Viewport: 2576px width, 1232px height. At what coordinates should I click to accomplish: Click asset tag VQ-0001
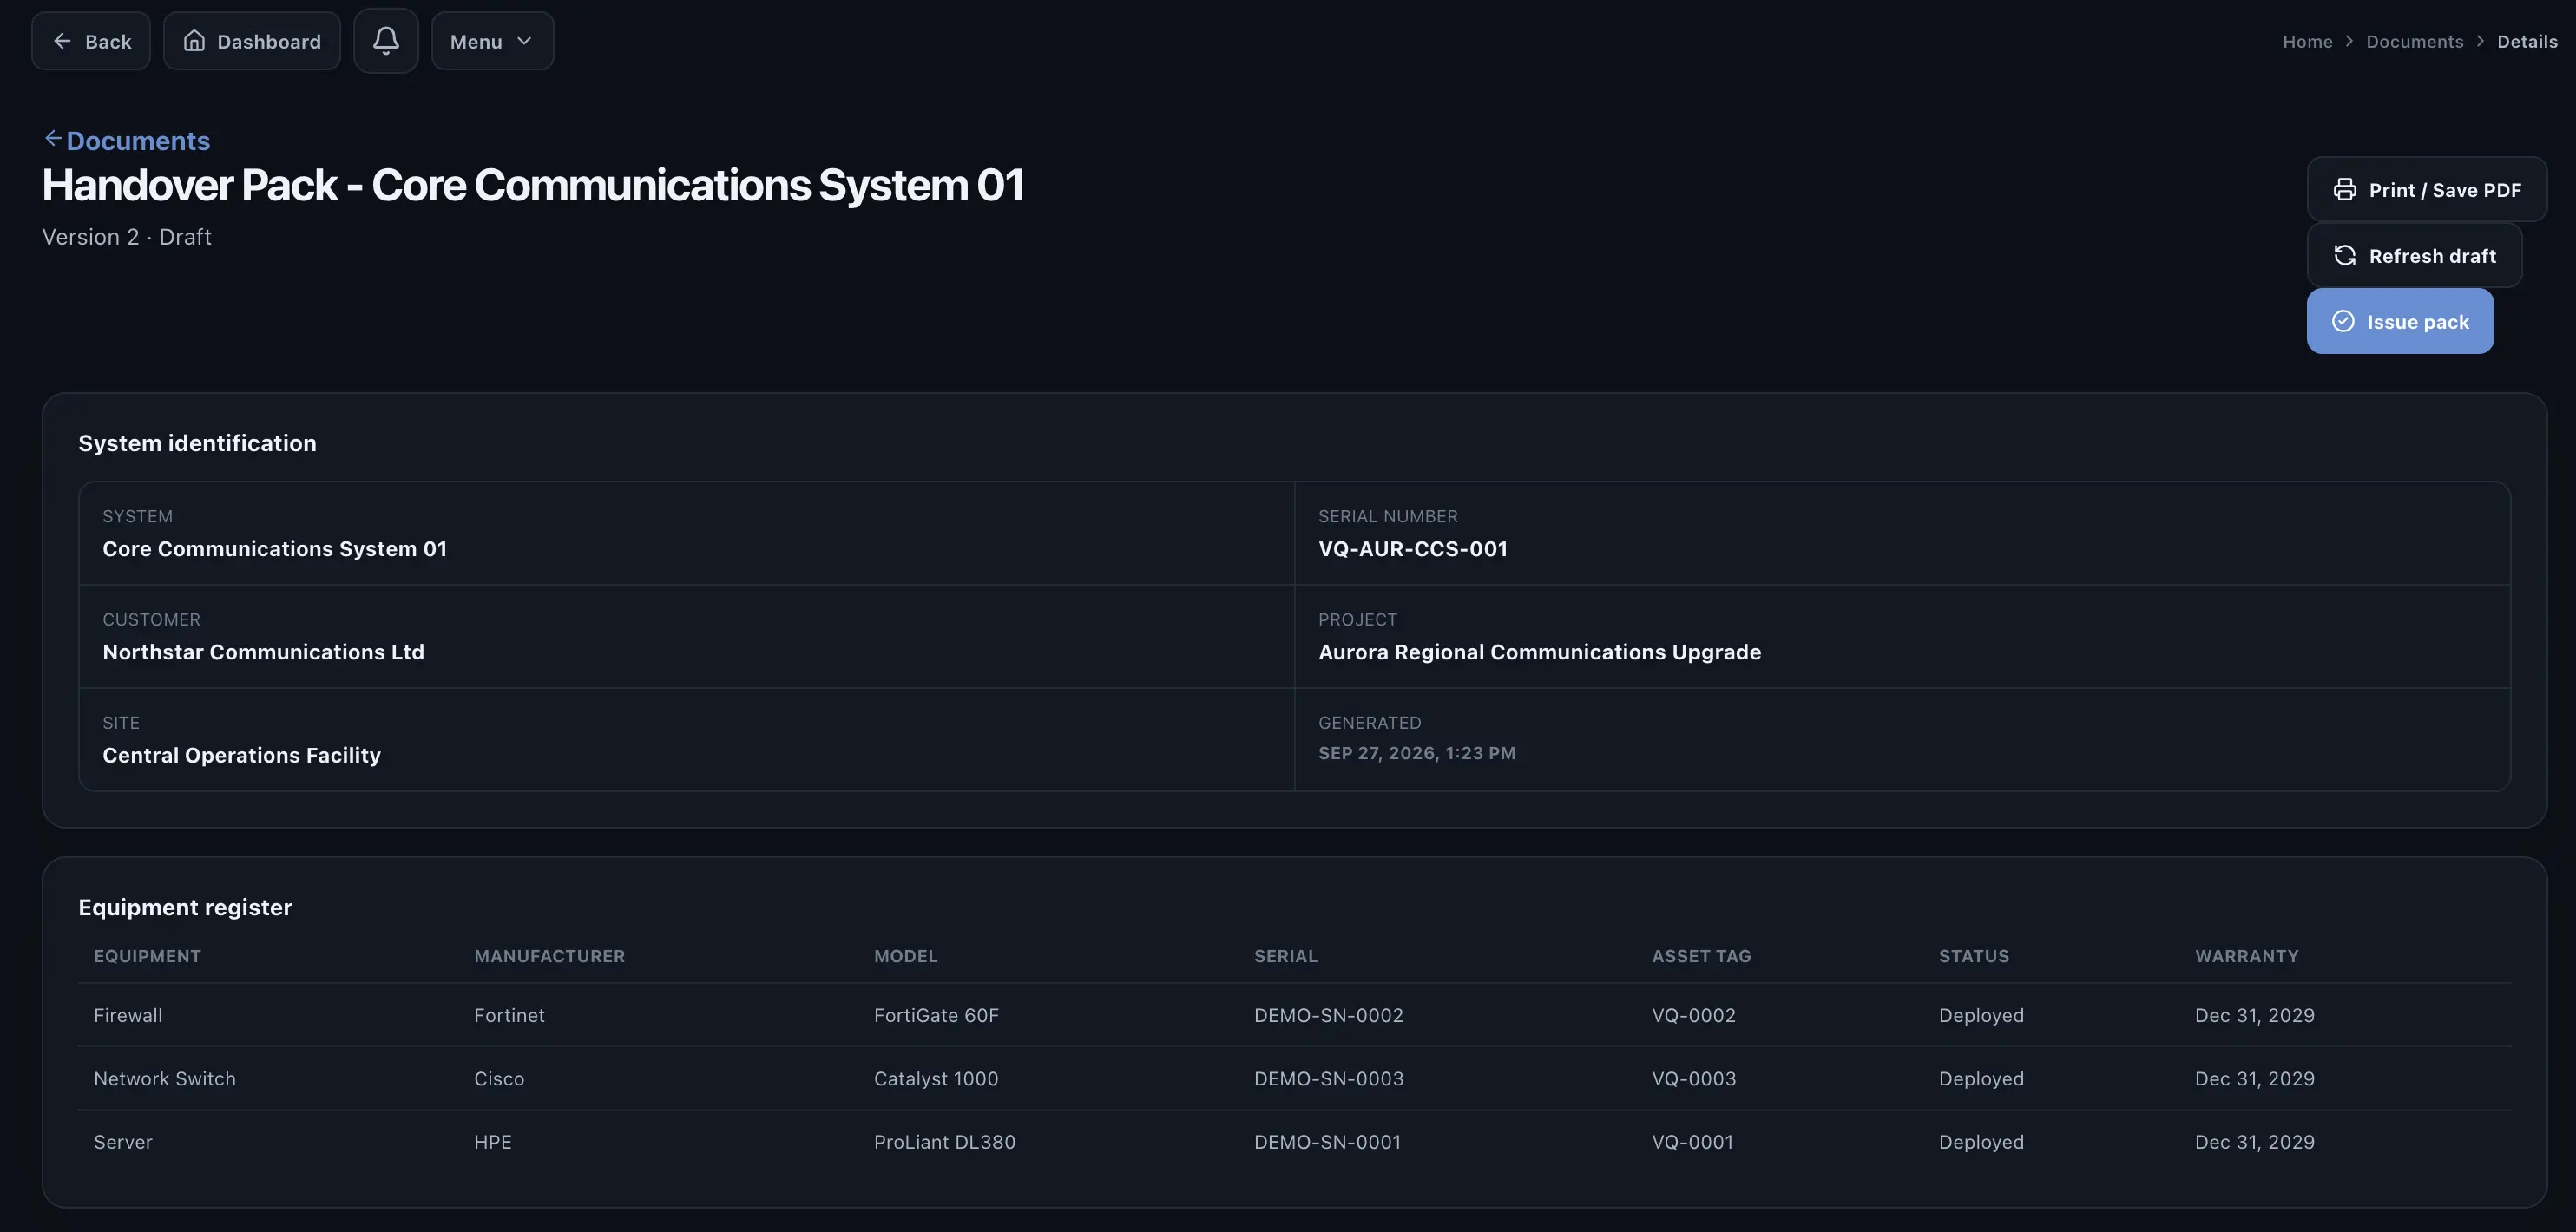pos(1692,1142)
